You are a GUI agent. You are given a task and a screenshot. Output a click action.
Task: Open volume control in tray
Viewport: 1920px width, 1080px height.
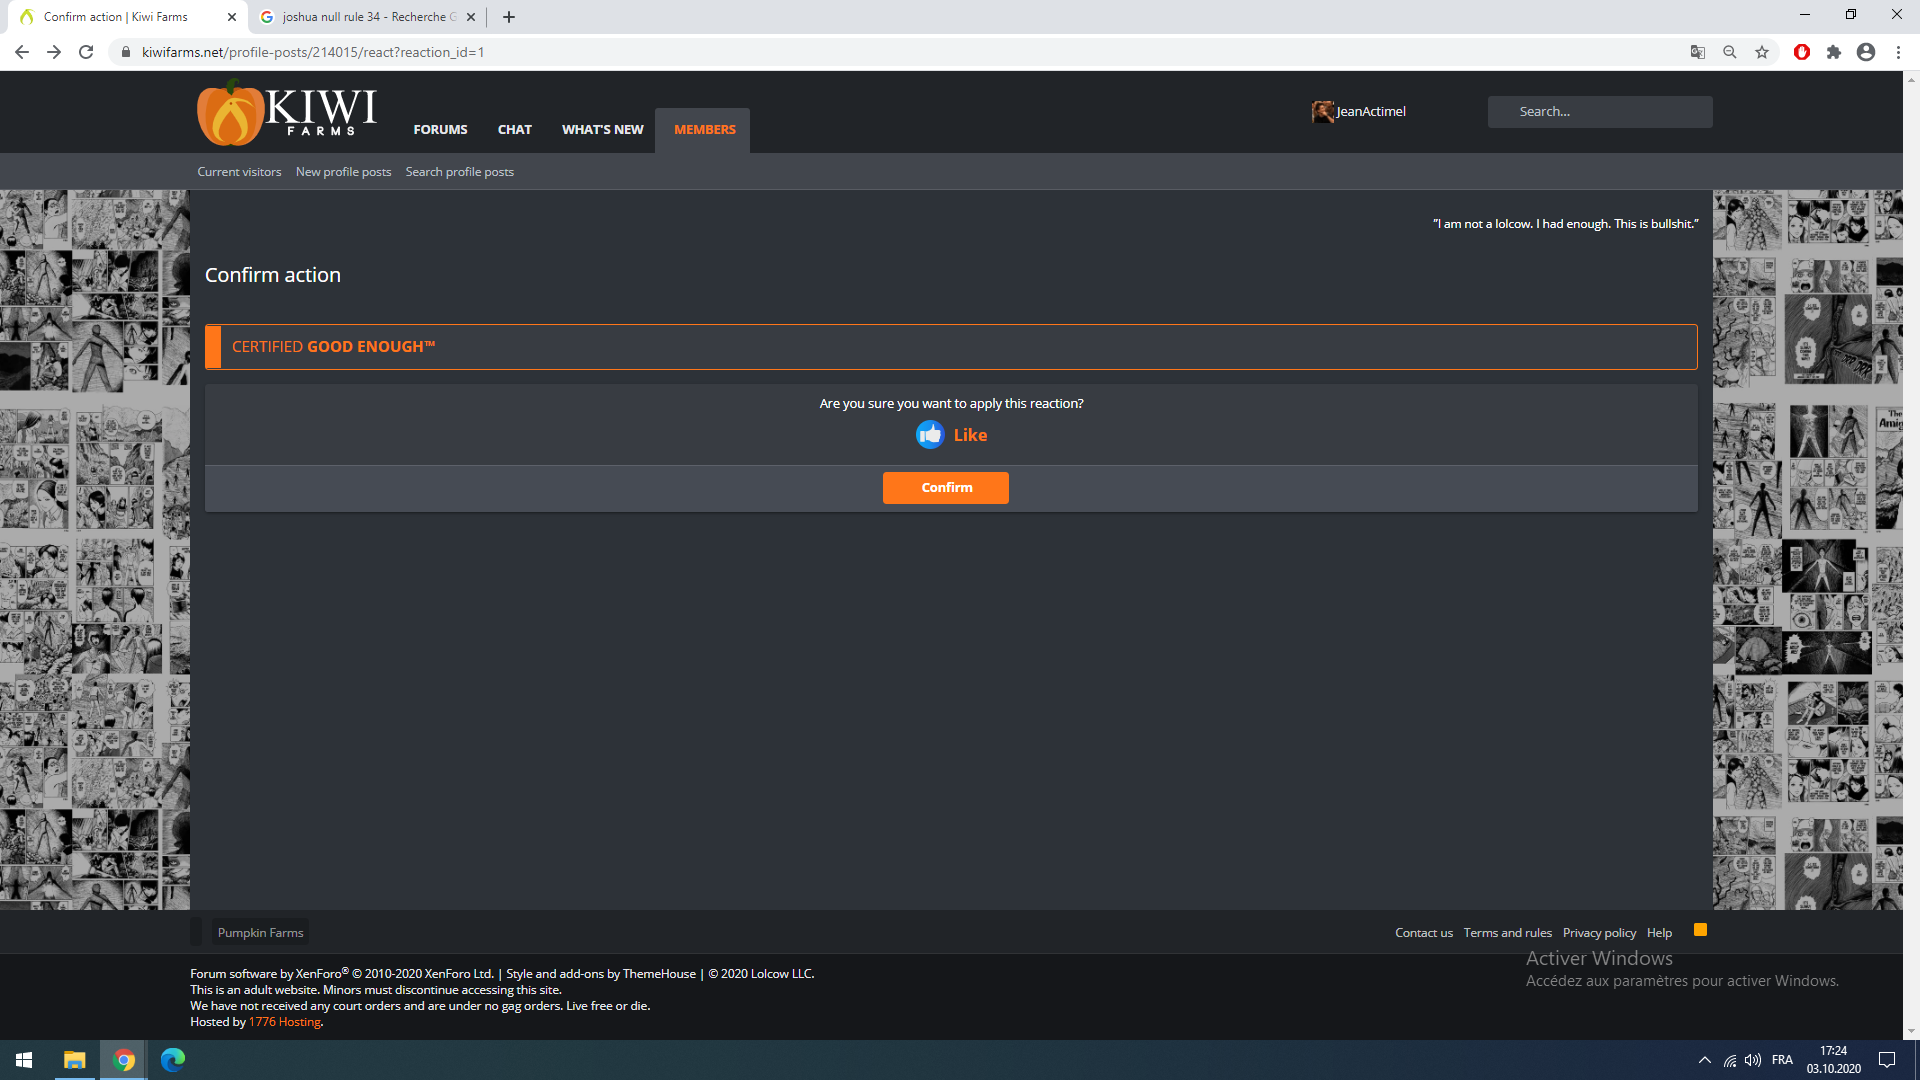click(1752, 1060)
